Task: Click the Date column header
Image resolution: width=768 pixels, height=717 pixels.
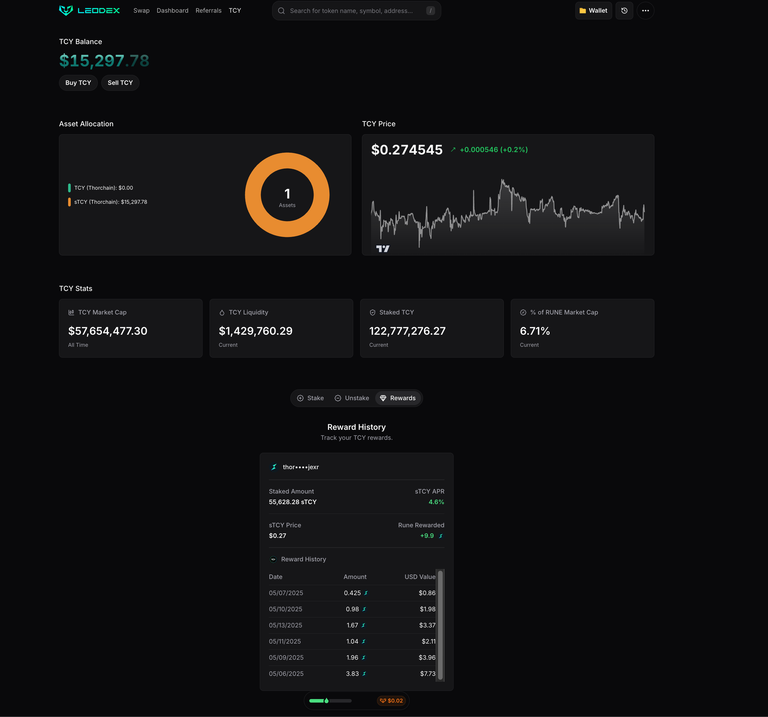Action: pos(276,577)
